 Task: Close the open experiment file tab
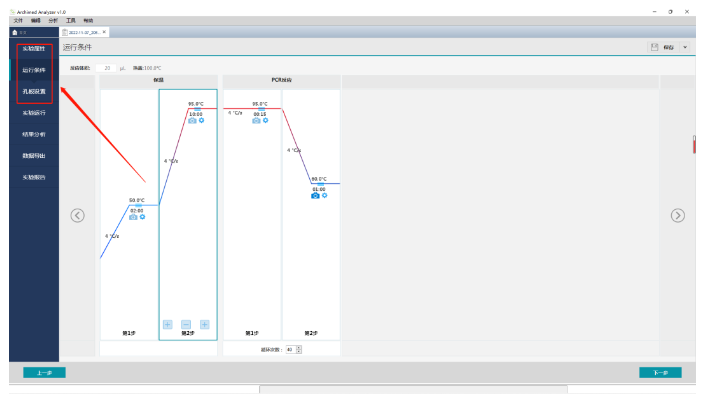tap(104, 32)
